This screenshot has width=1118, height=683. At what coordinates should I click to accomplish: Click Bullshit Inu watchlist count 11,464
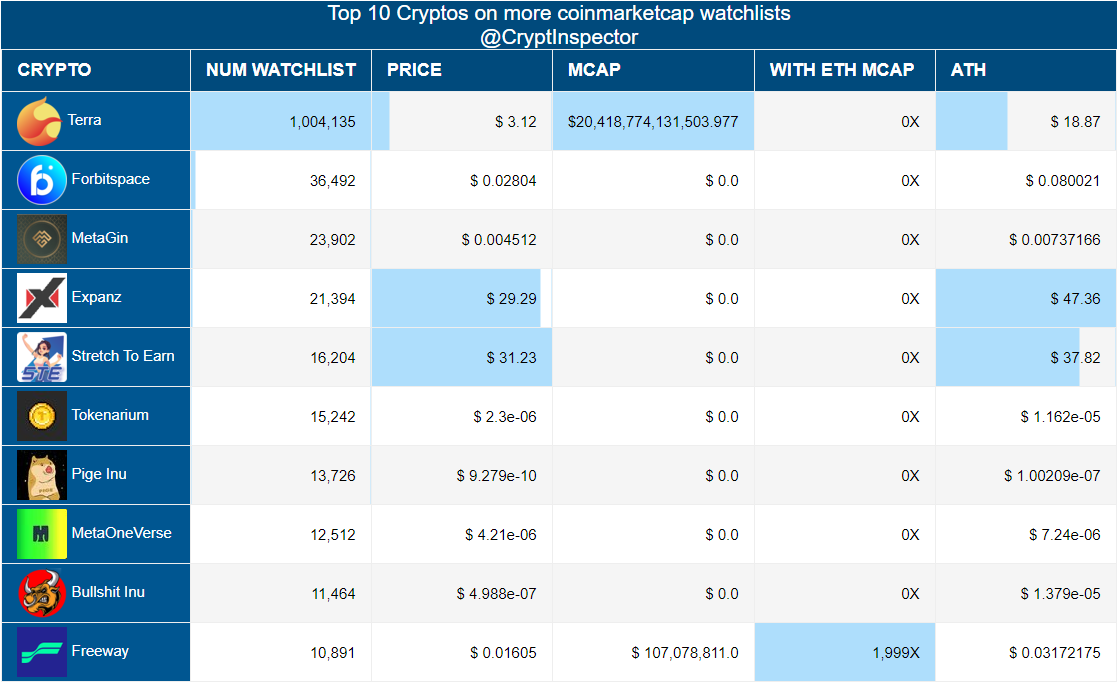pyautogui.click(x=333, y=594)
